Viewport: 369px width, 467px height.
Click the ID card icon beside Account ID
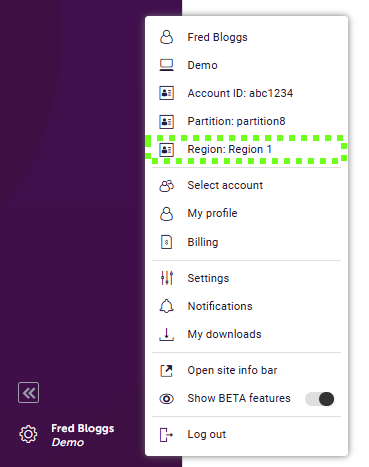click(166, 93)
